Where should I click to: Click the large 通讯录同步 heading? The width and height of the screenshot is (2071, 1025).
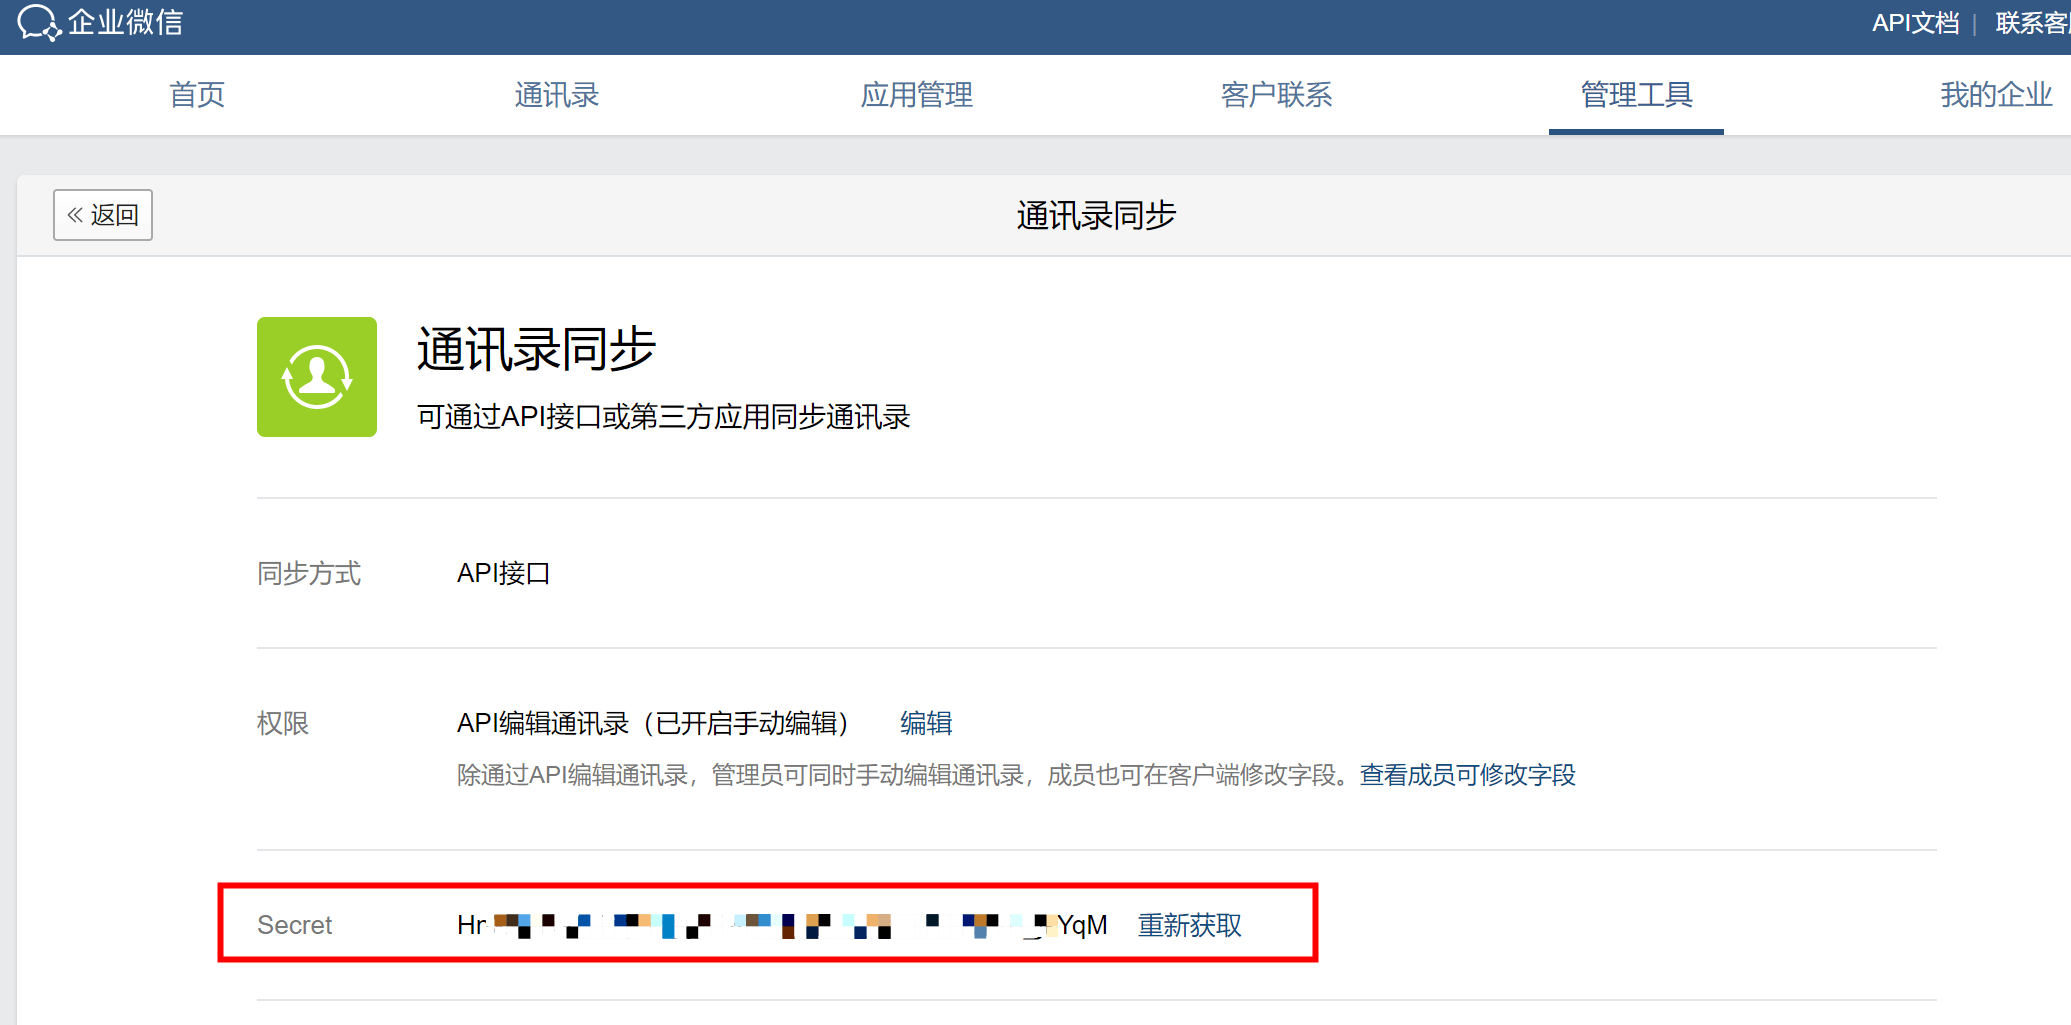tap(536, 350)
